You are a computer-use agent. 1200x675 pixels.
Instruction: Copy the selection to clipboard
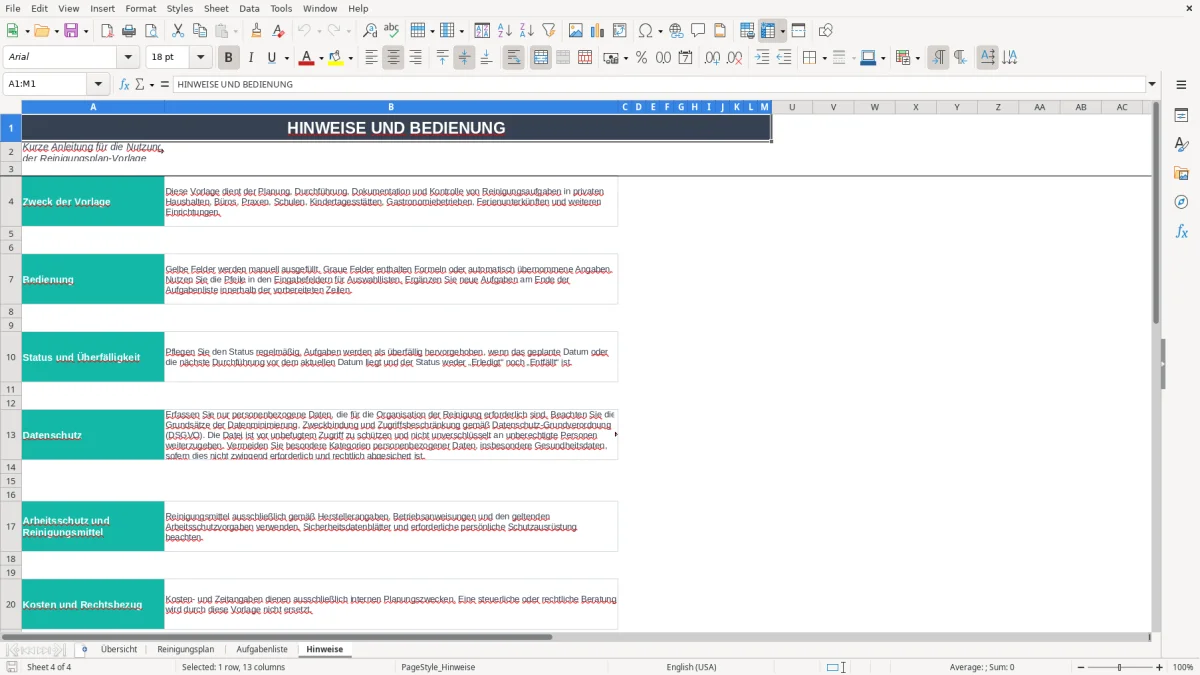tap(199, 31)
